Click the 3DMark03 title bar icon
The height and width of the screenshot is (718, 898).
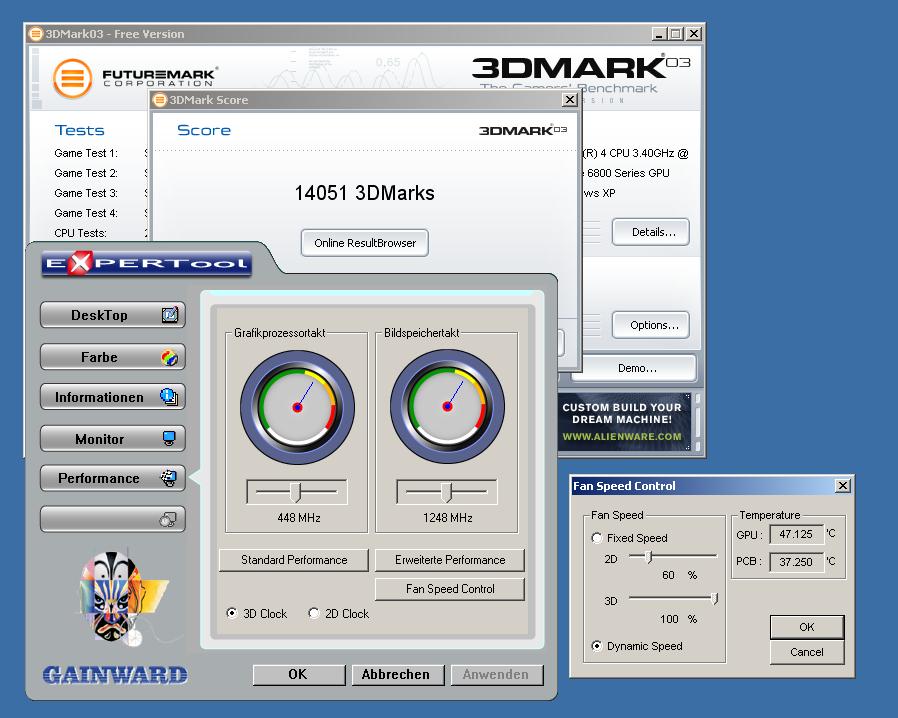[x=36, y=34]
